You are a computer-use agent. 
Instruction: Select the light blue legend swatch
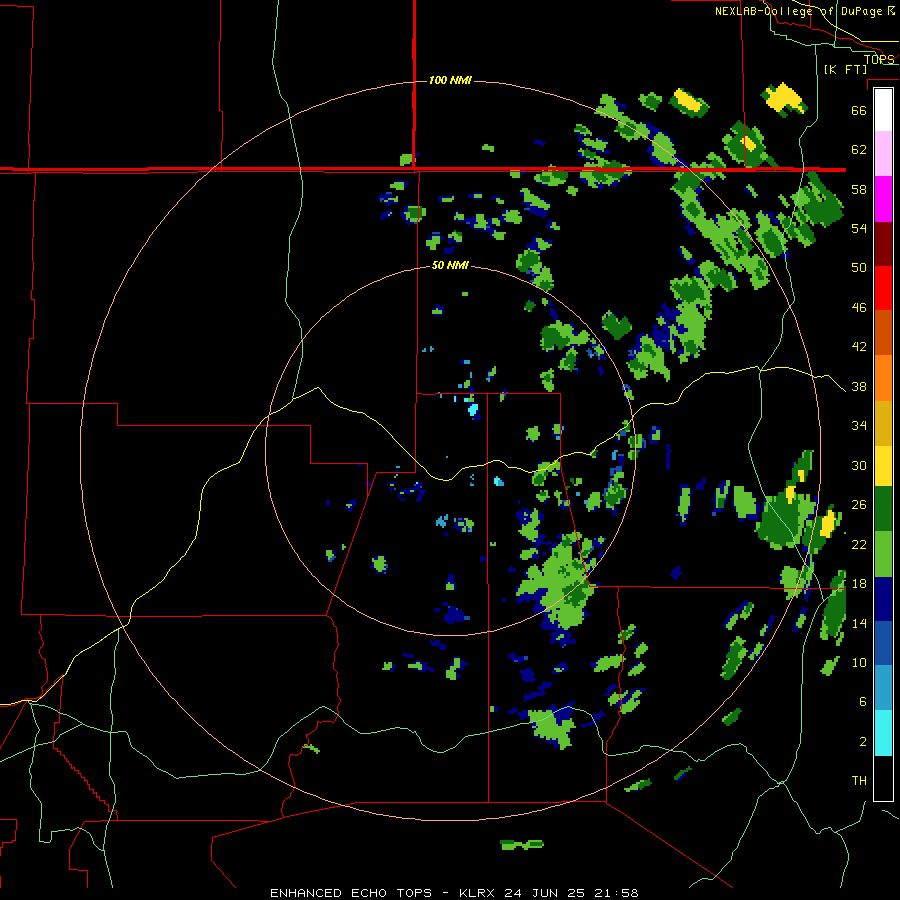pyautogui.click(x=883, y=688)
